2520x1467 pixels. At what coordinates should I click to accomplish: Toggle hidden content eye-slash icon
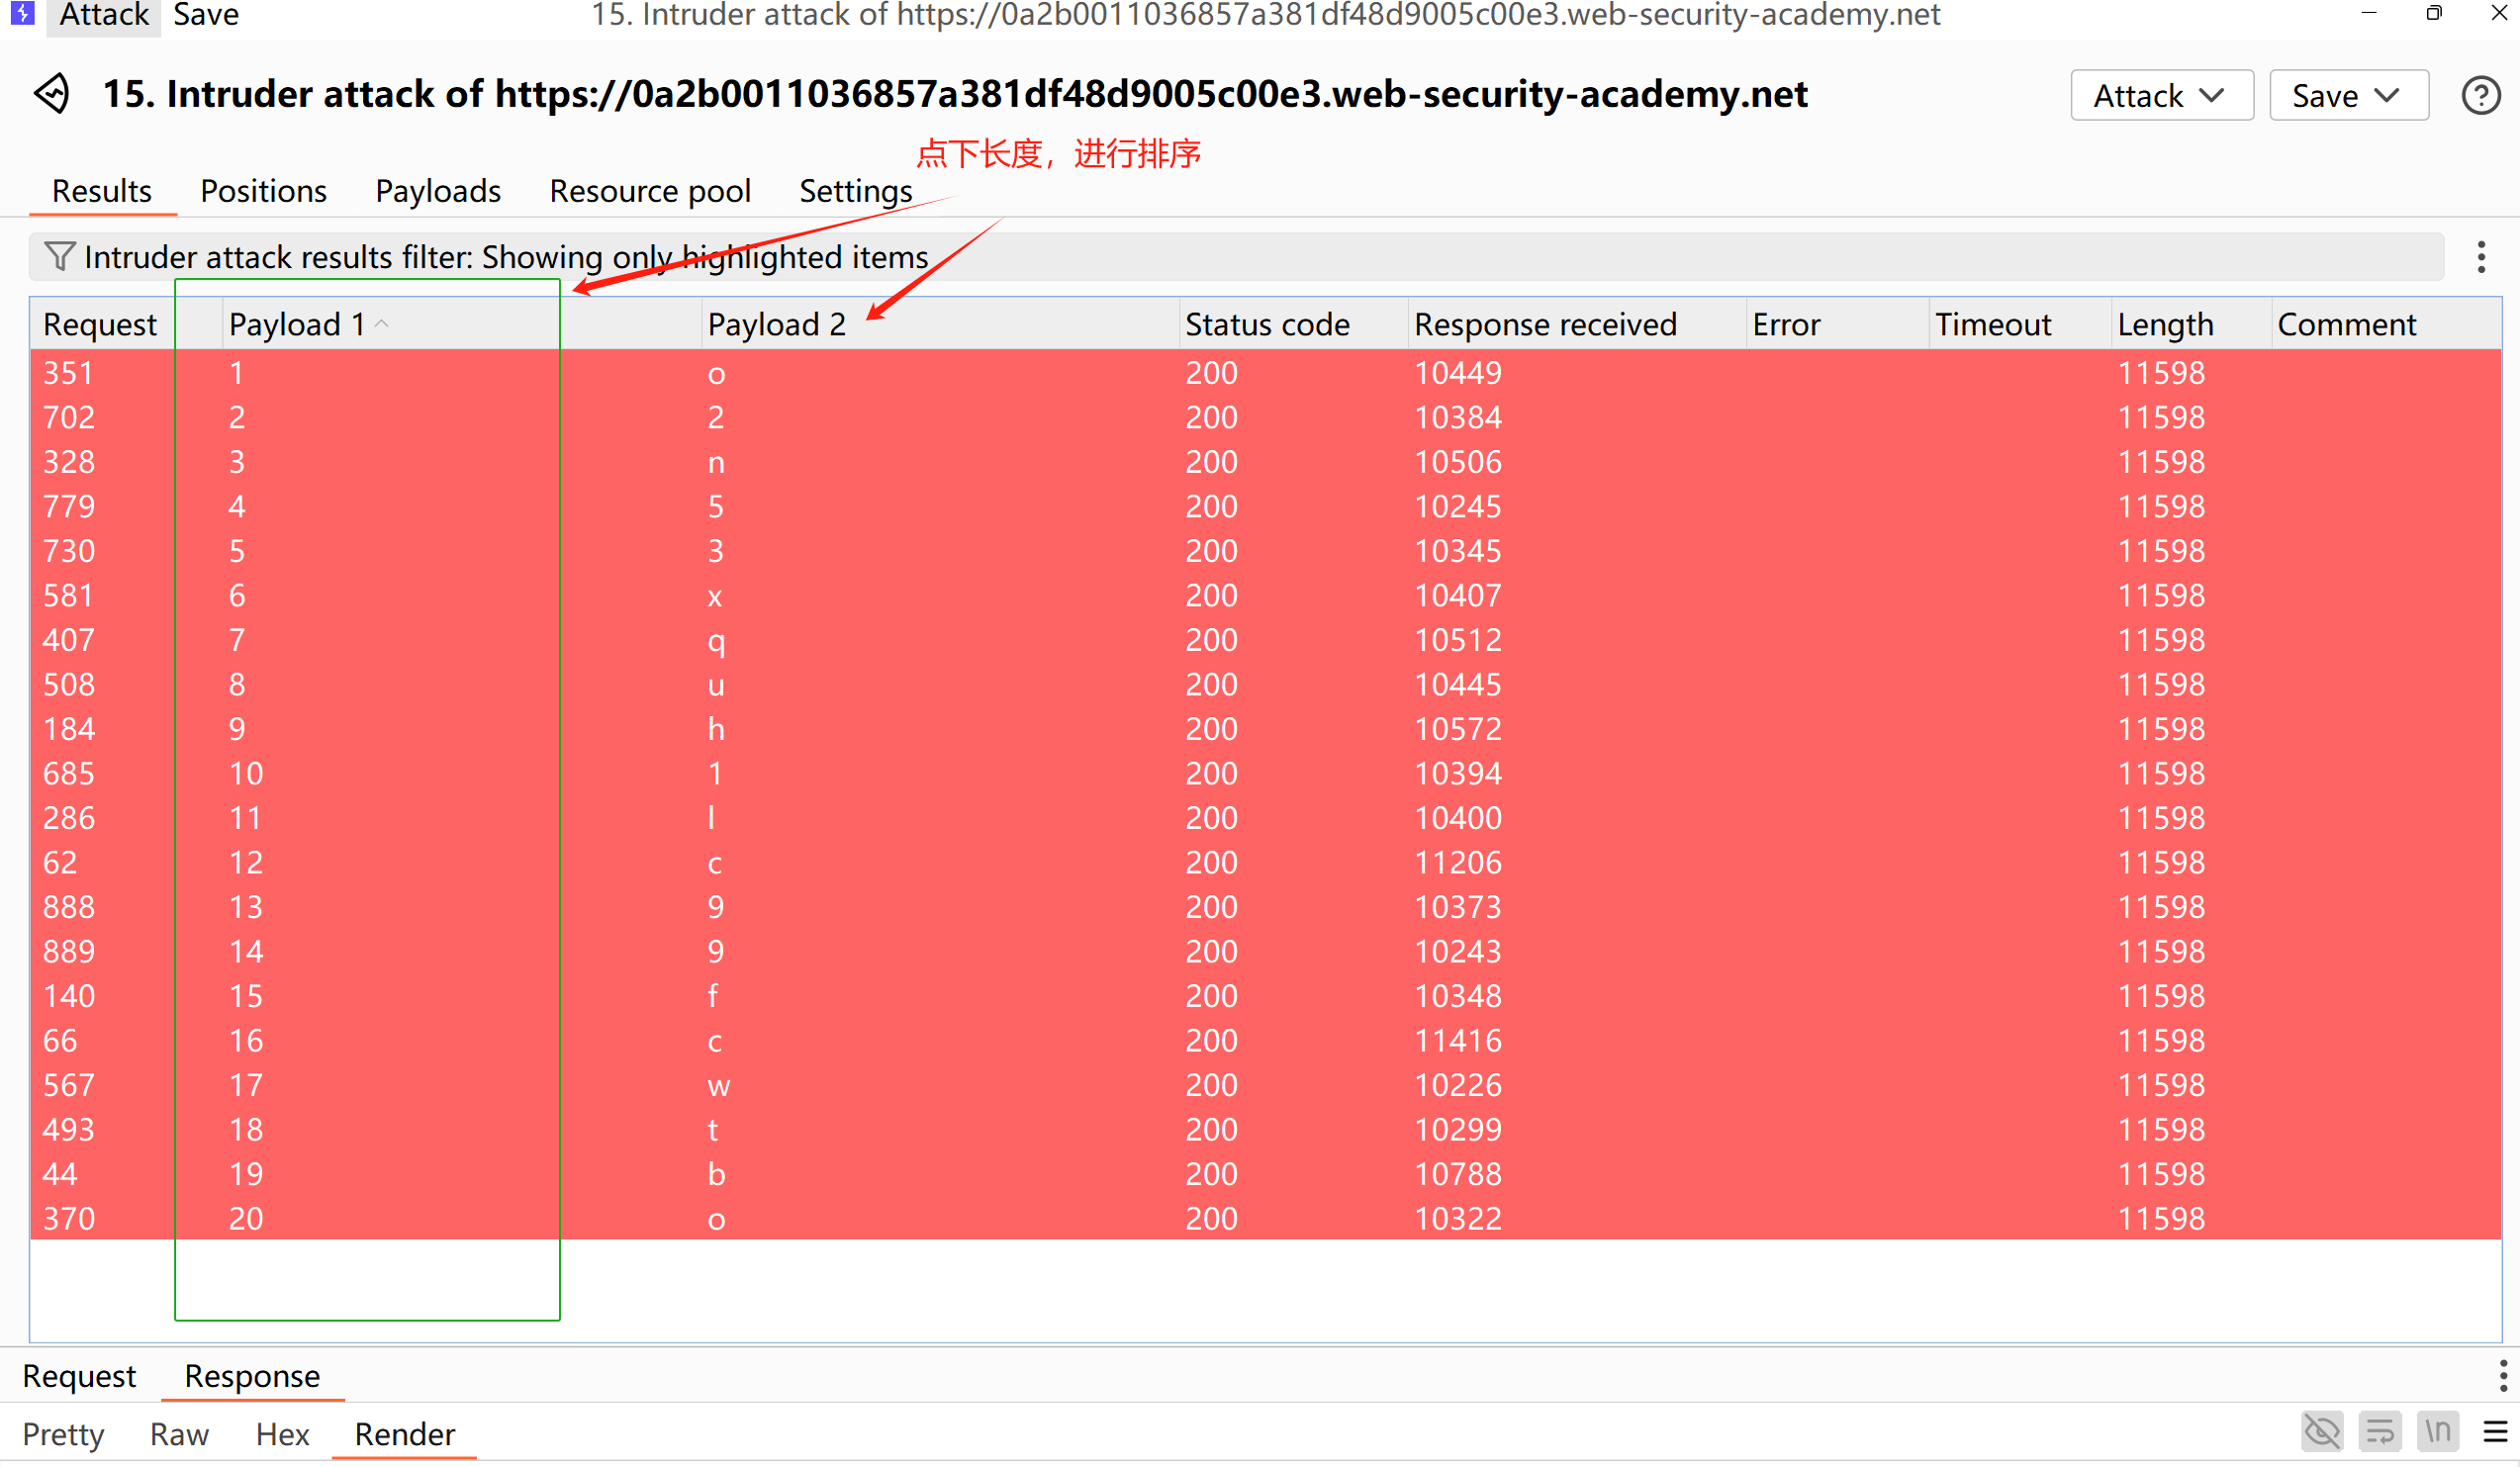pos(2321,1432)
